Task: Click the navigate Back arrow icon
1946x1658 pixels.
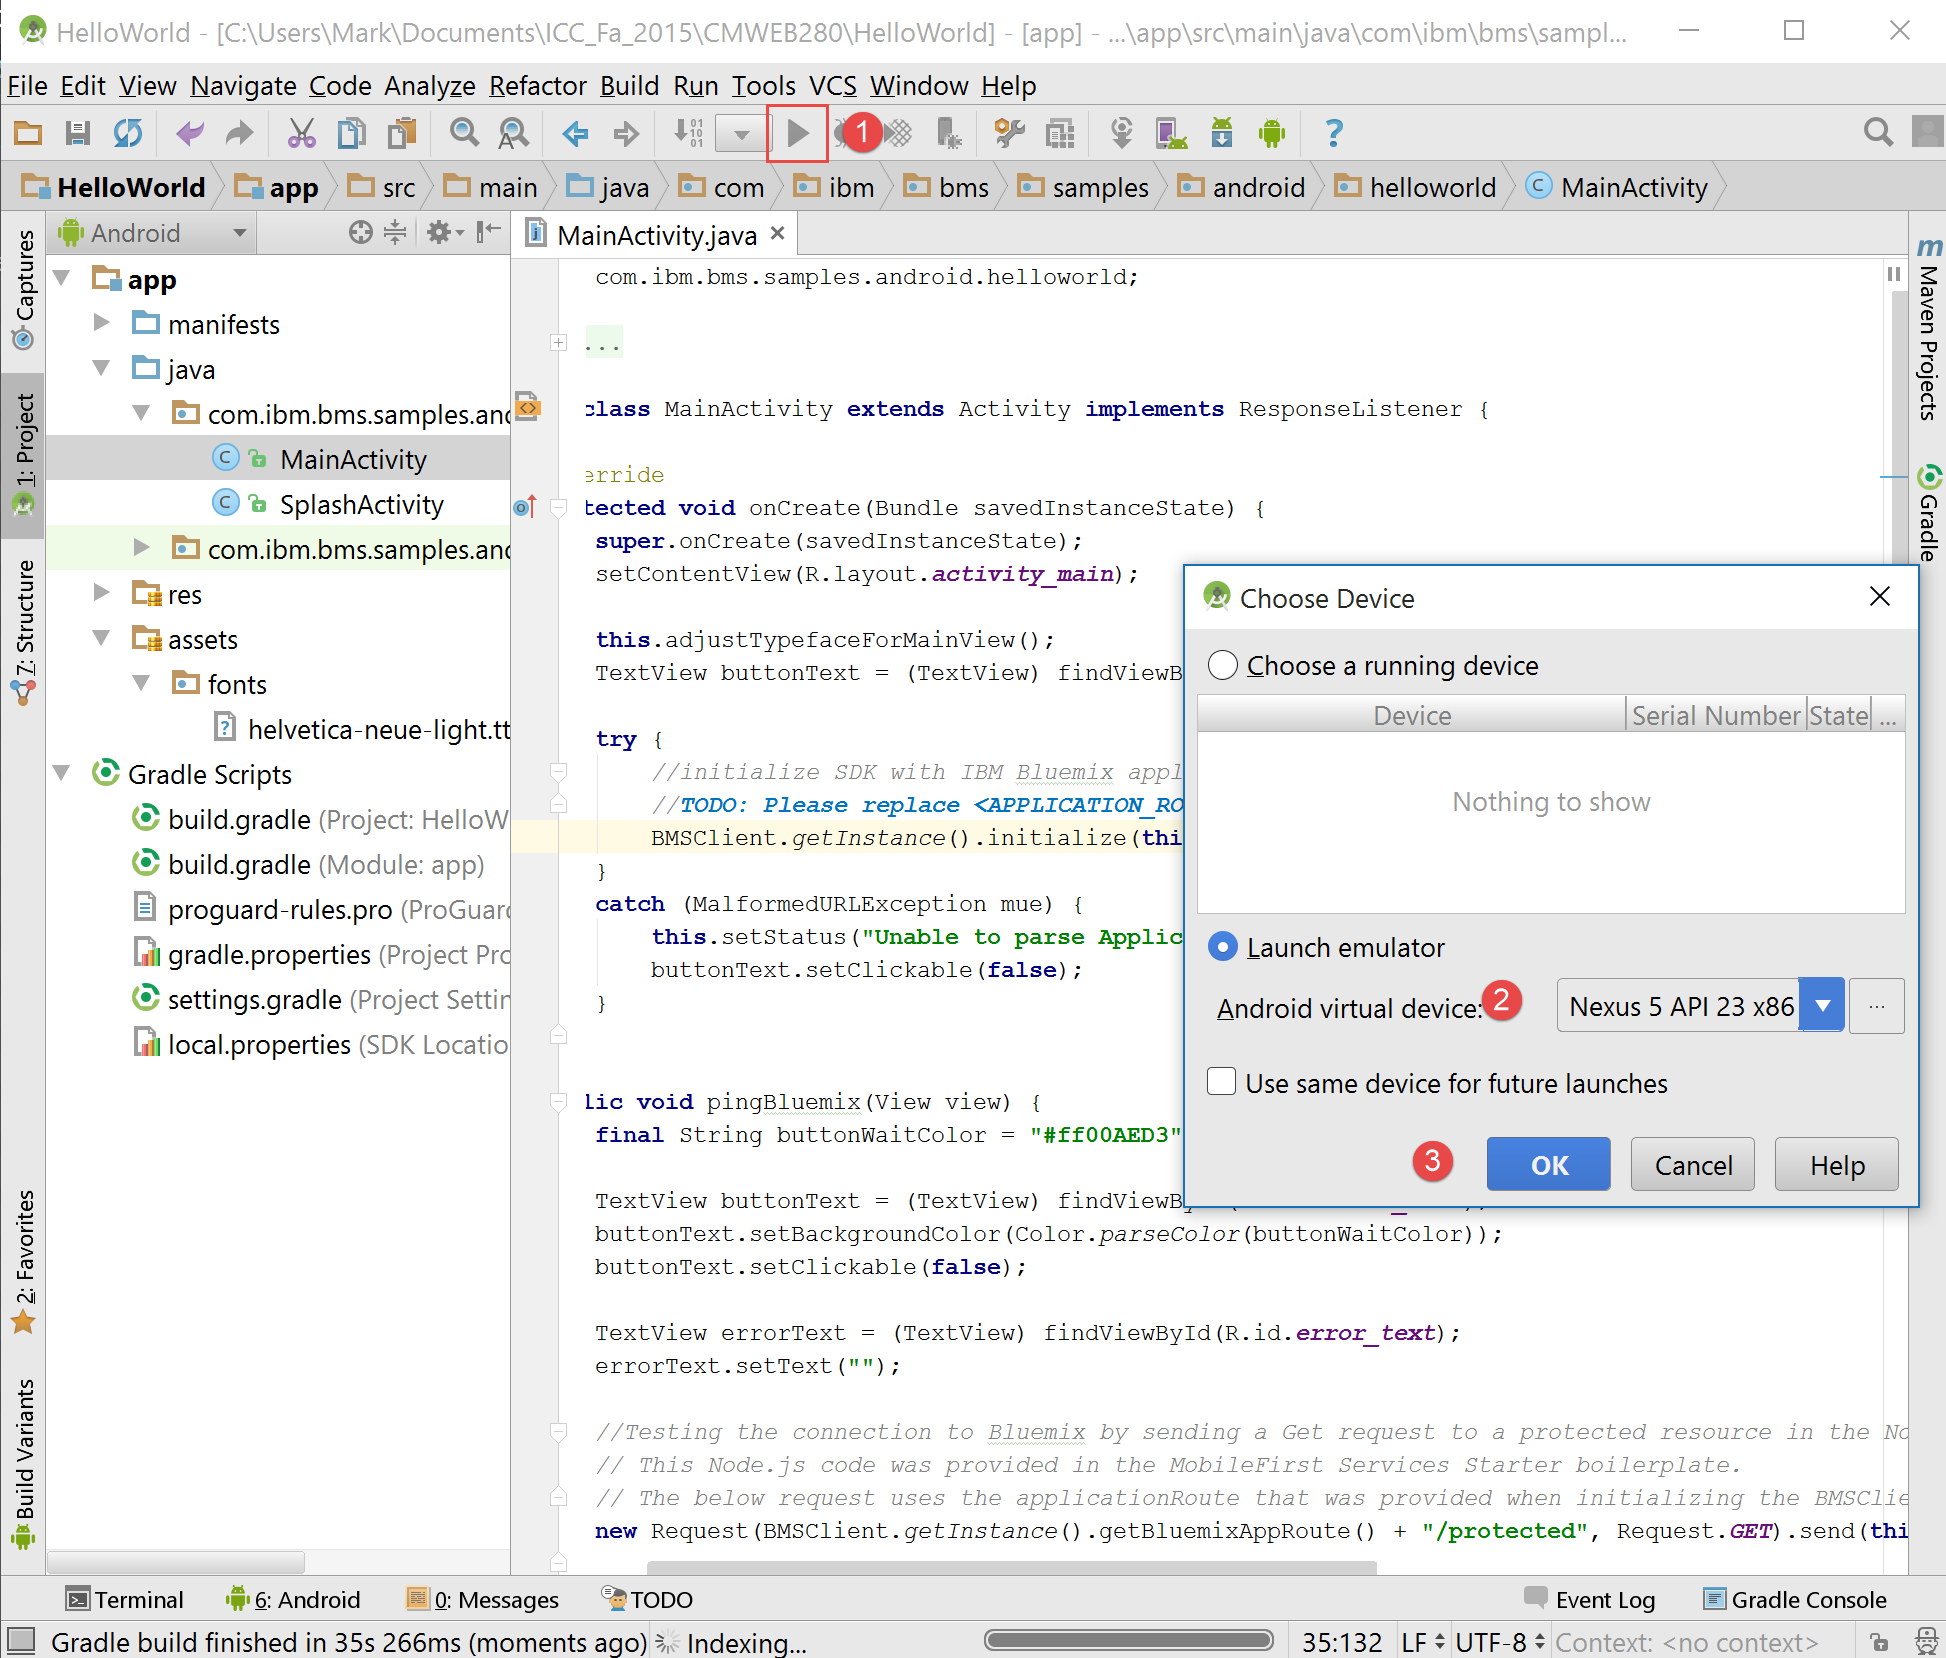Action: (575, 133)
